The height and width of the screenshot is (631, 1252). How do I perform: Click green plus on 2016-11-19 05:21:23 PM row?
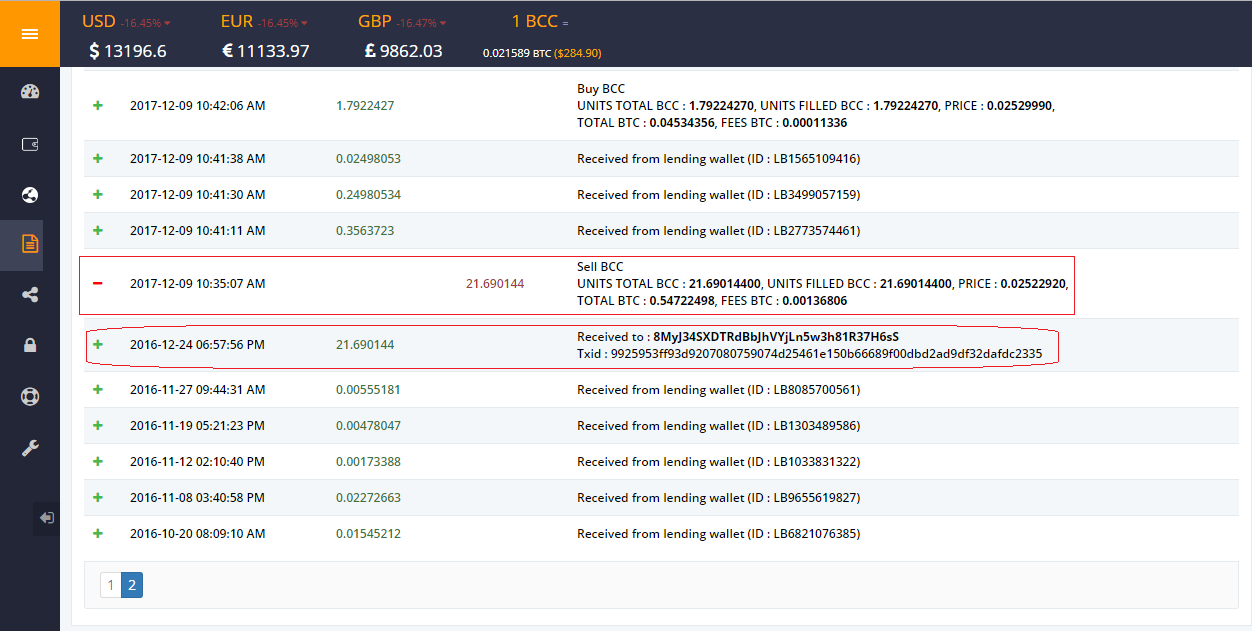click(98, 425)
